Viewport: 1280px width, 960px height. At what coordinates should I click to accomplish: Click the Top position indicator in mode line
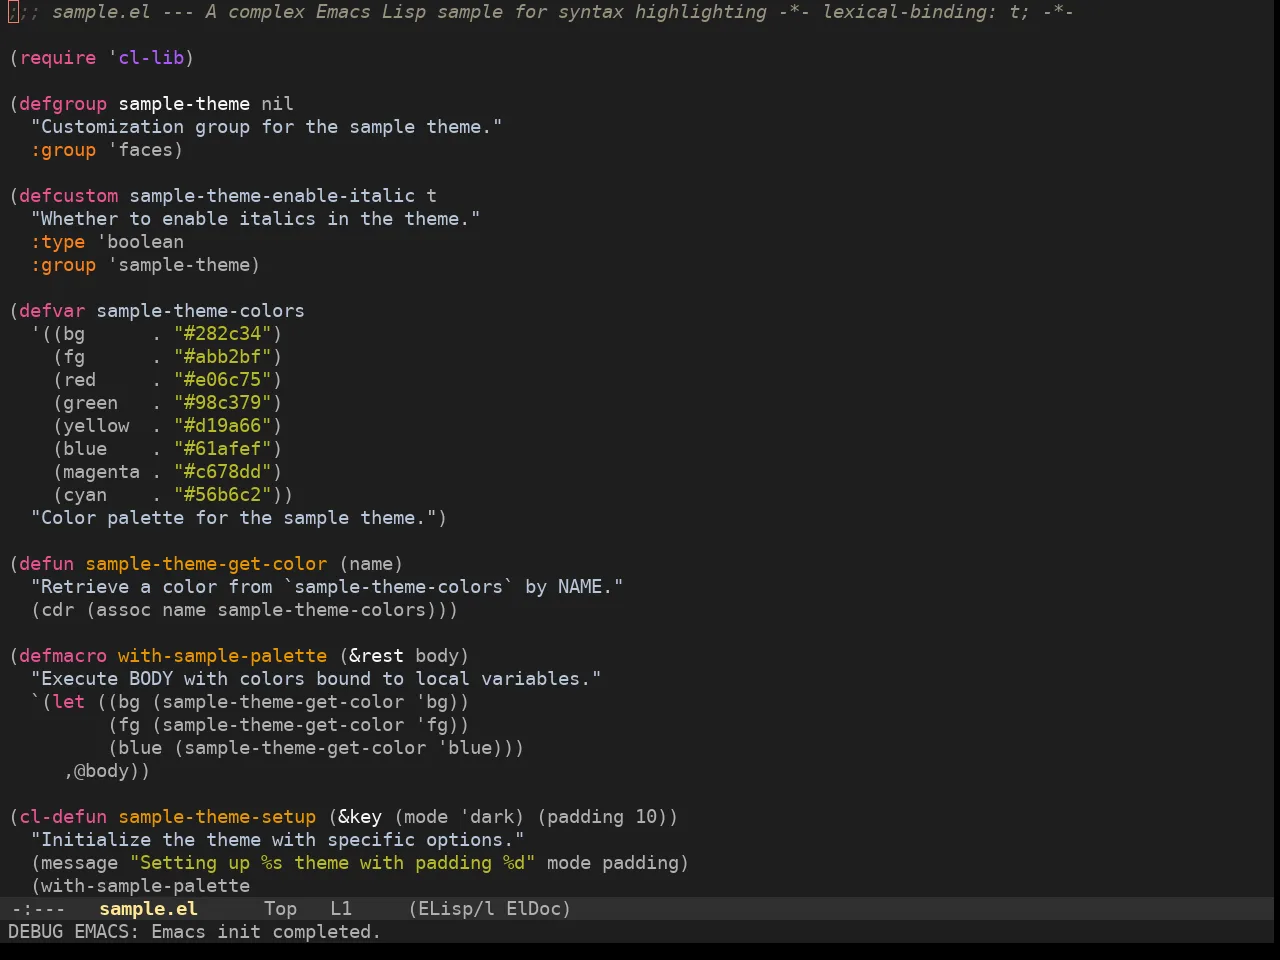pos(280,908)
